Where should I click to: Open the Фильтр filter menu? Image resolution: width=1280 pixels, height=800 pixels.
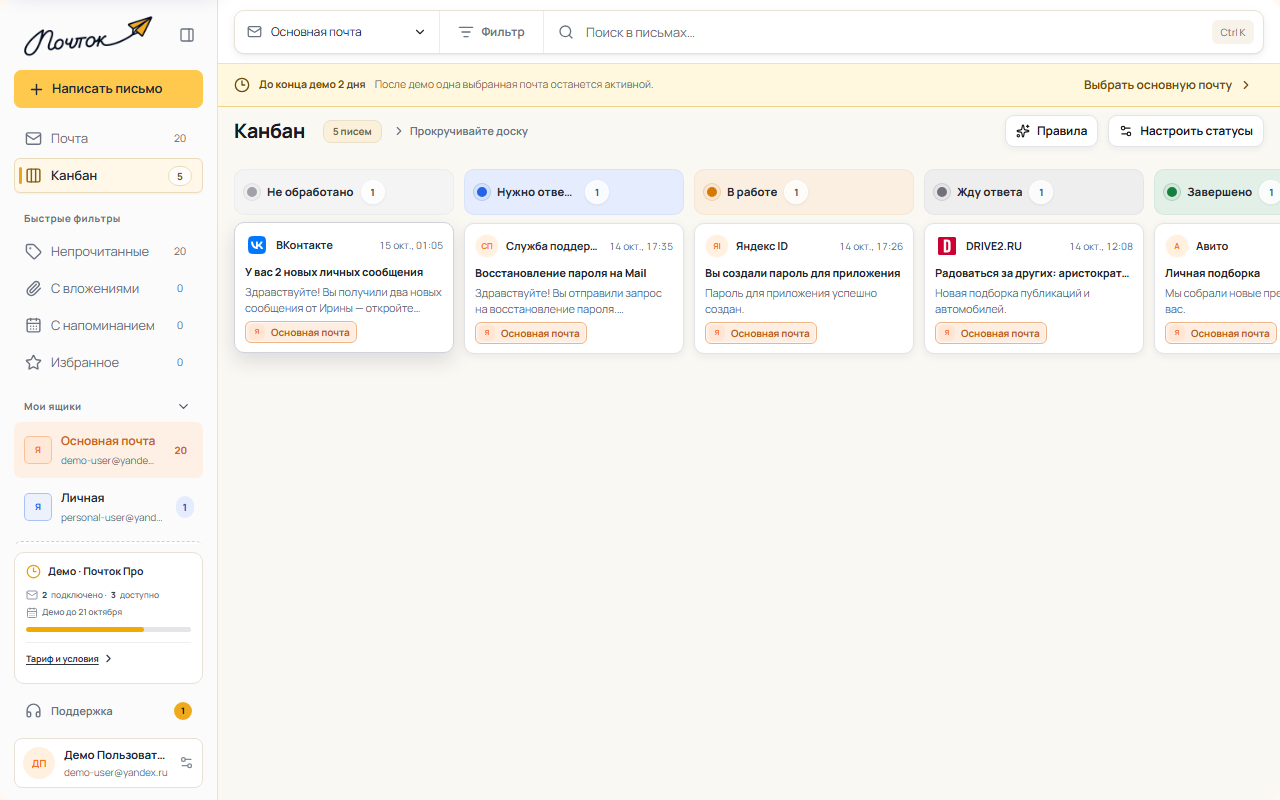(491, 32)
